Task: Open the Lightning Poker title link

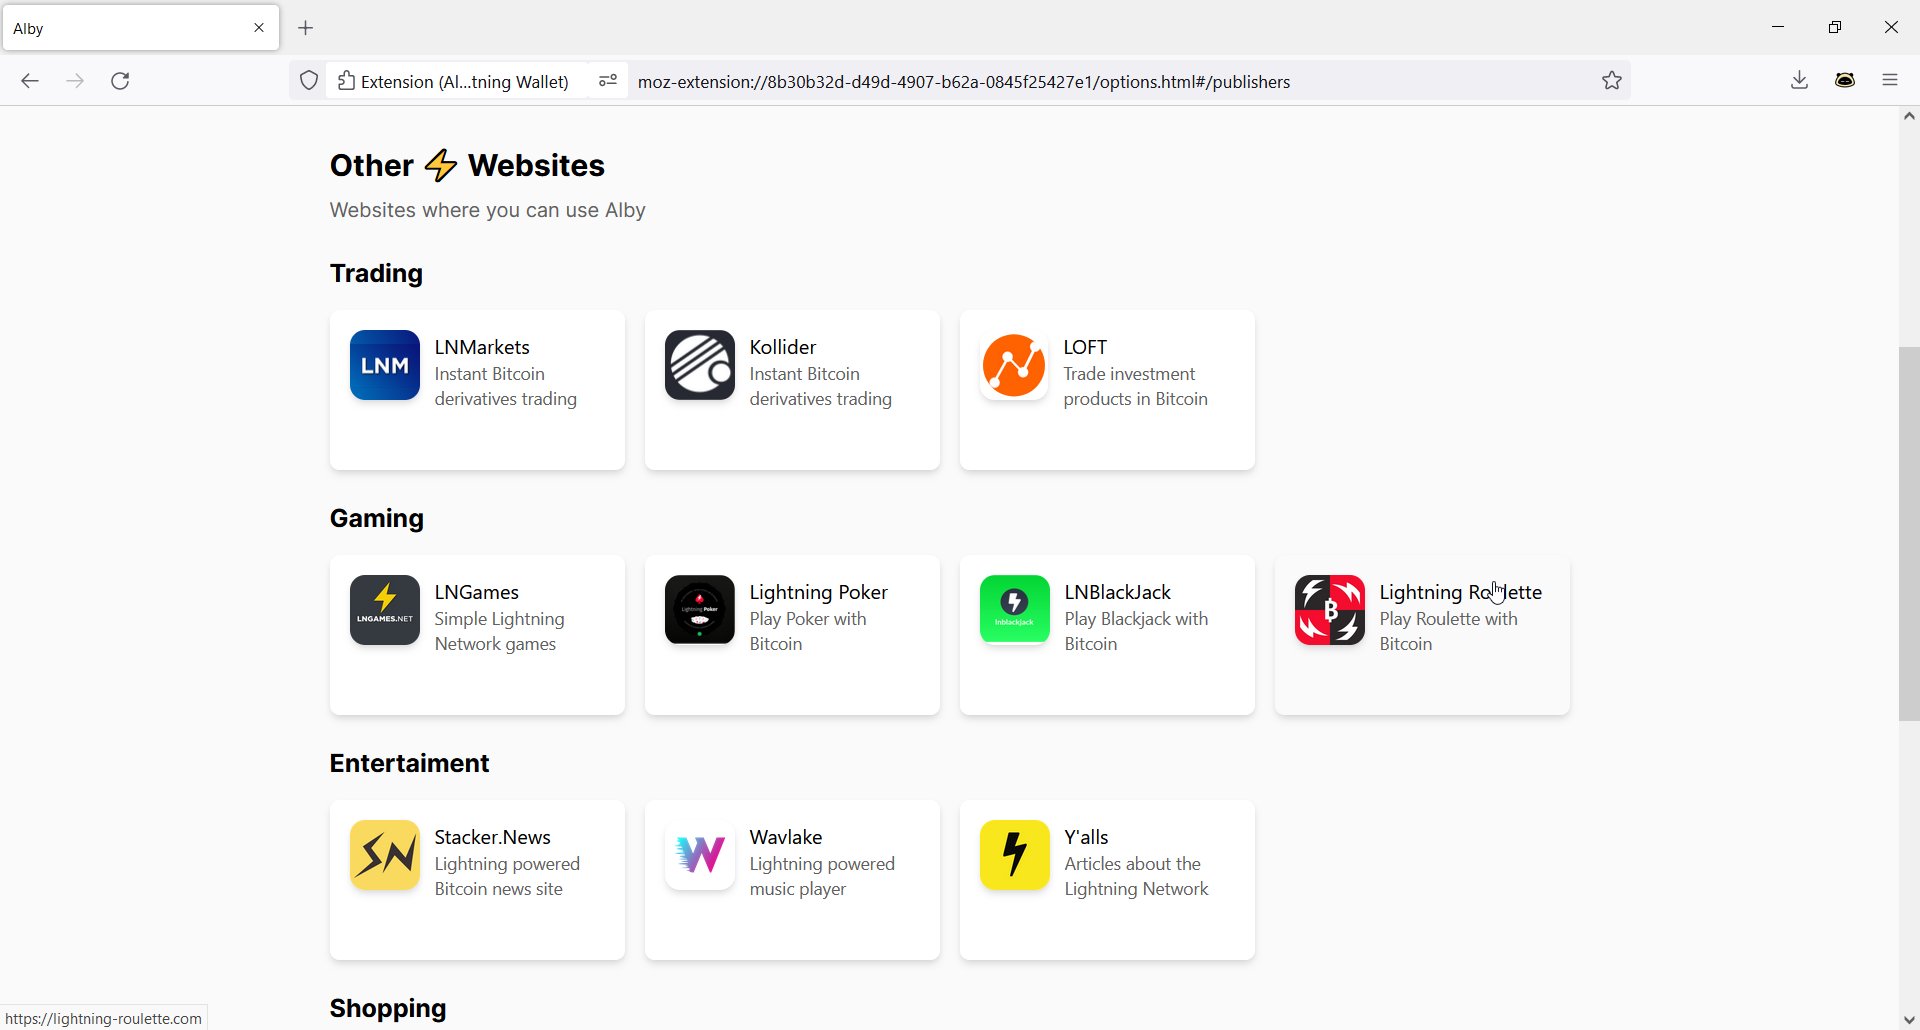Action: (x=819, y=592)
